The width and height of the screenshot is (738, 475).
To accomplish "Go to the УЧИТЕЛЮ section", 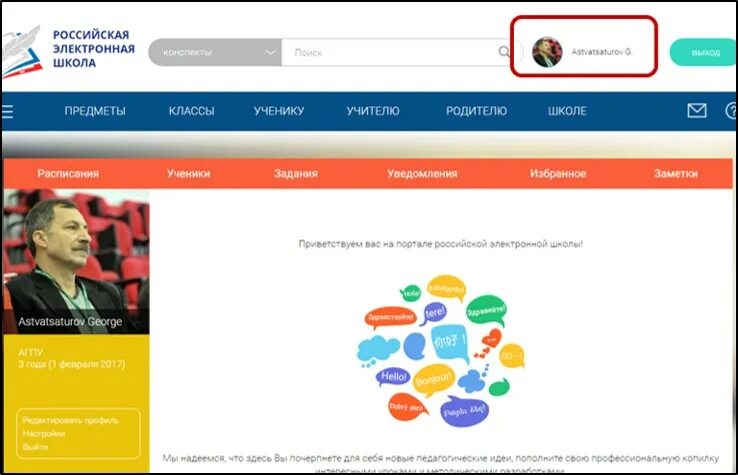I will pyautogui.click(x=373, y=111).
